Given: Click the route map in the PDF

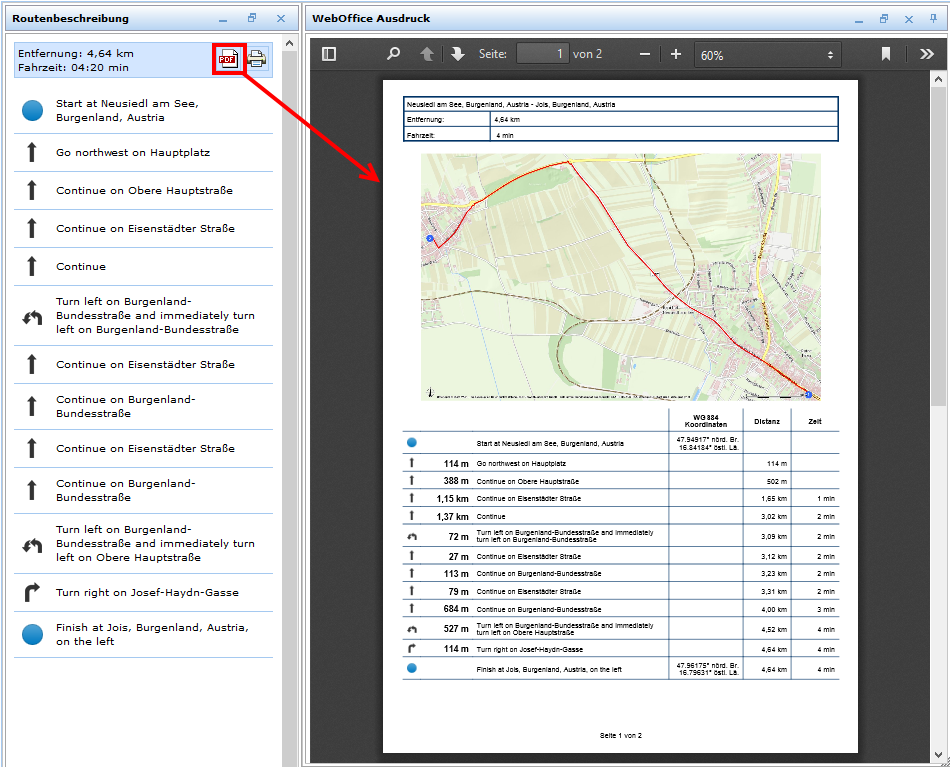Looking at the screenshot, I should point(620,277).
